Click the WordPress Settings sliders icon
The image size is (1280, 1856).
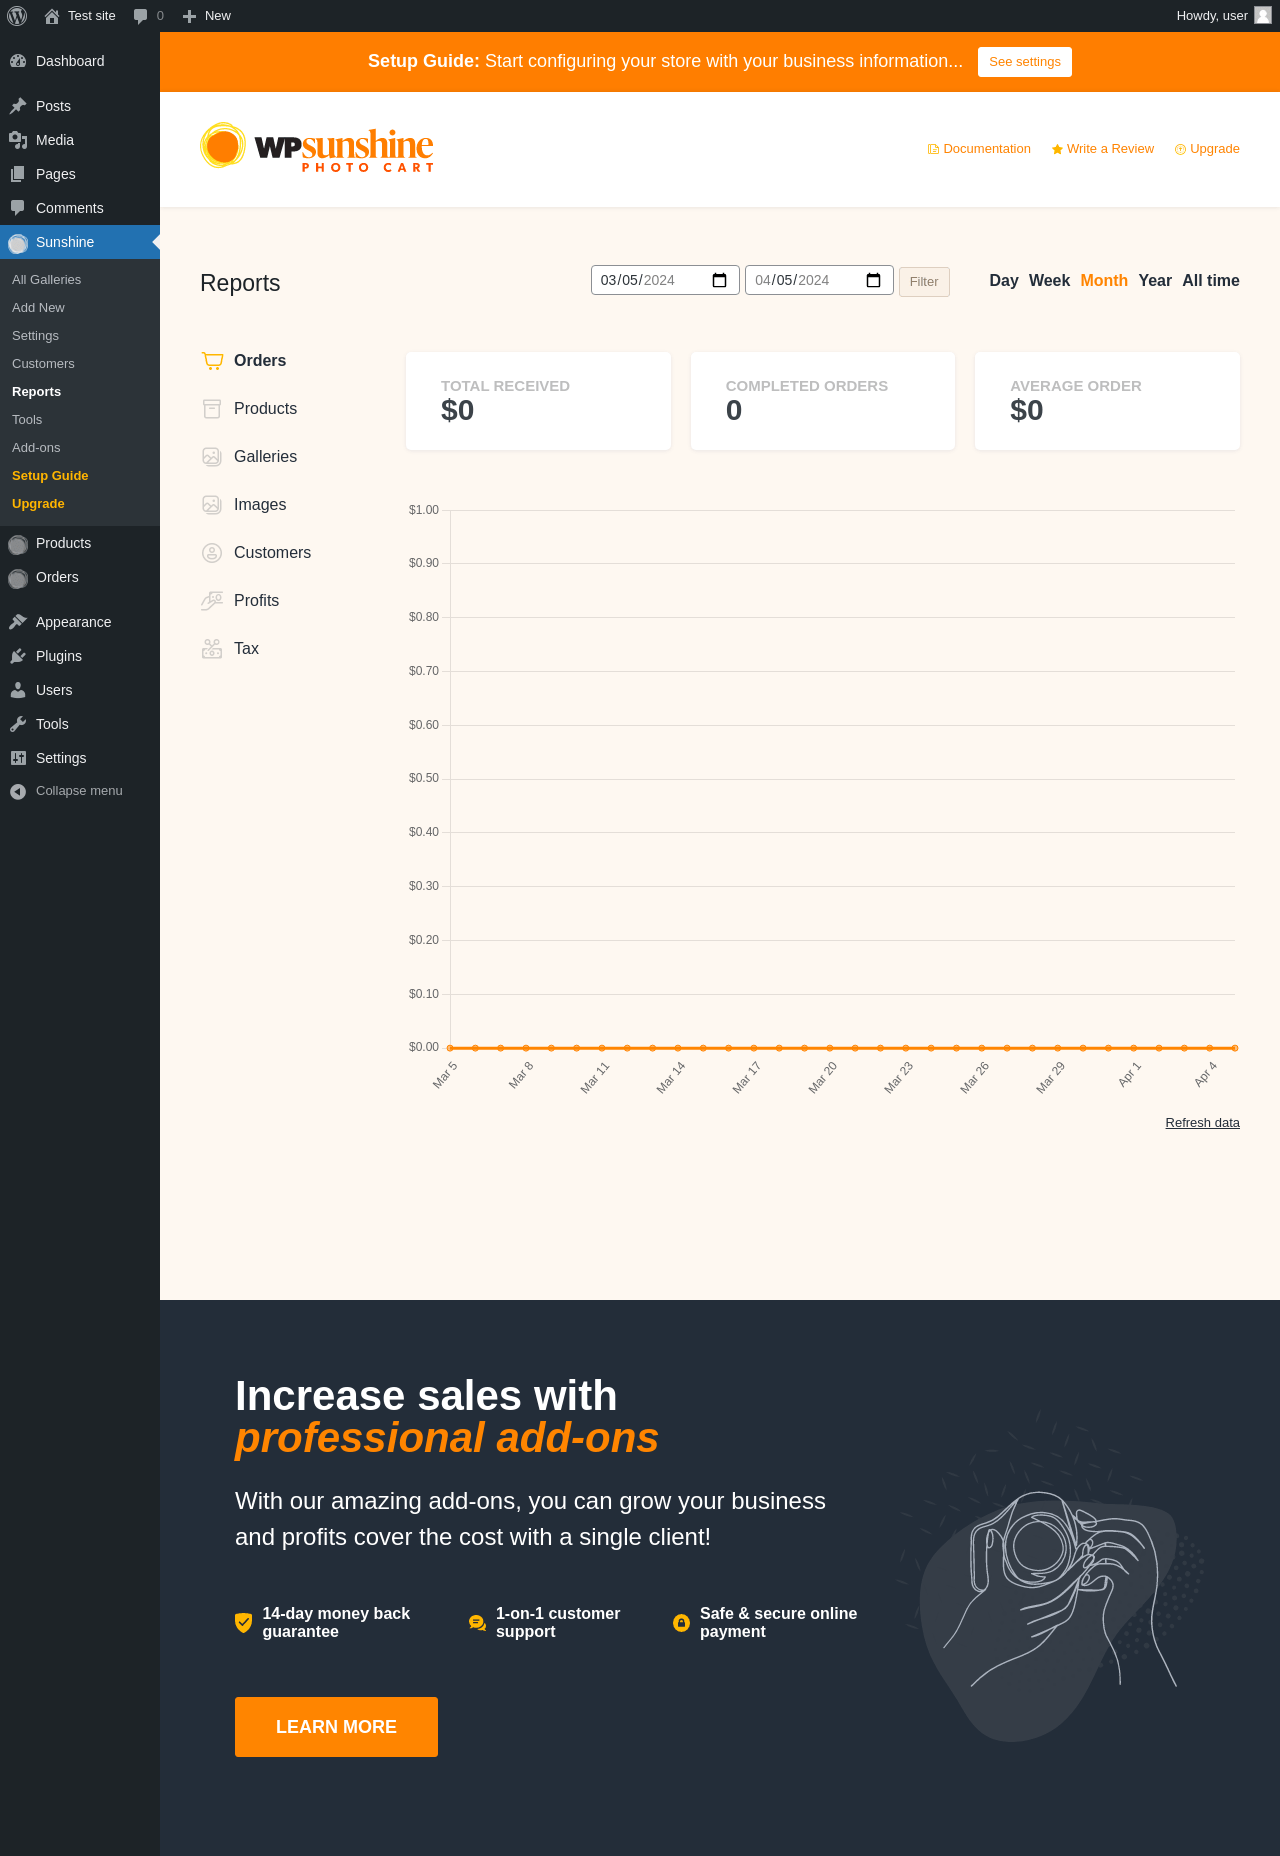18,758
